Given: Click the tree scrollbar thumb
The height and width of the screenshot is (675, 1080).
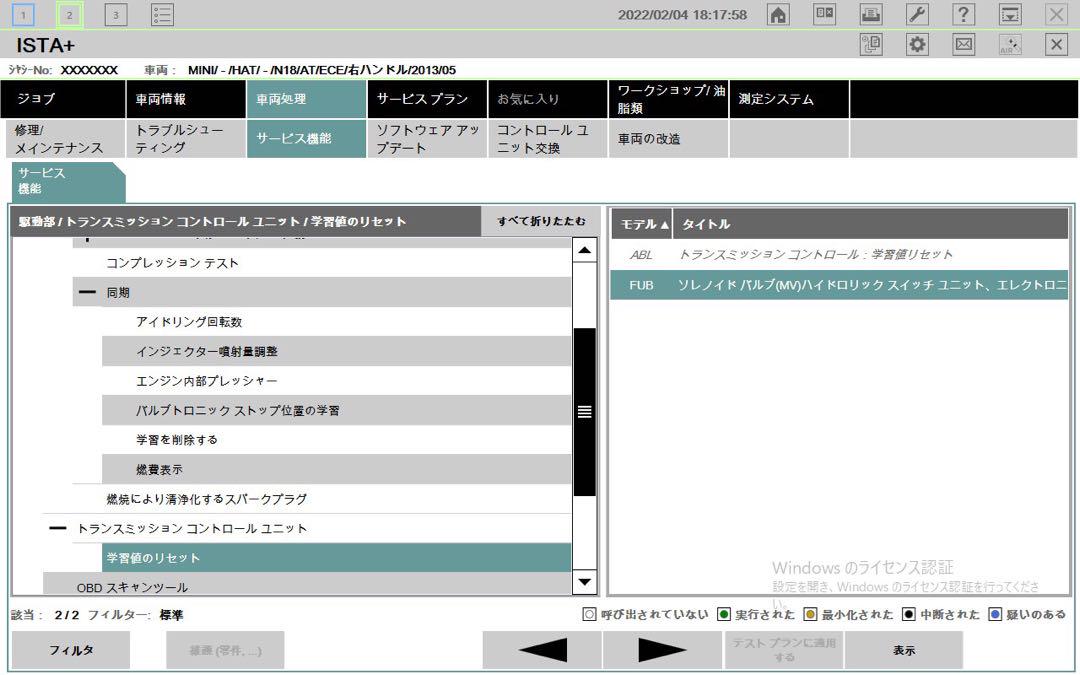Looking at the screenshot, I should coord(584,412).
